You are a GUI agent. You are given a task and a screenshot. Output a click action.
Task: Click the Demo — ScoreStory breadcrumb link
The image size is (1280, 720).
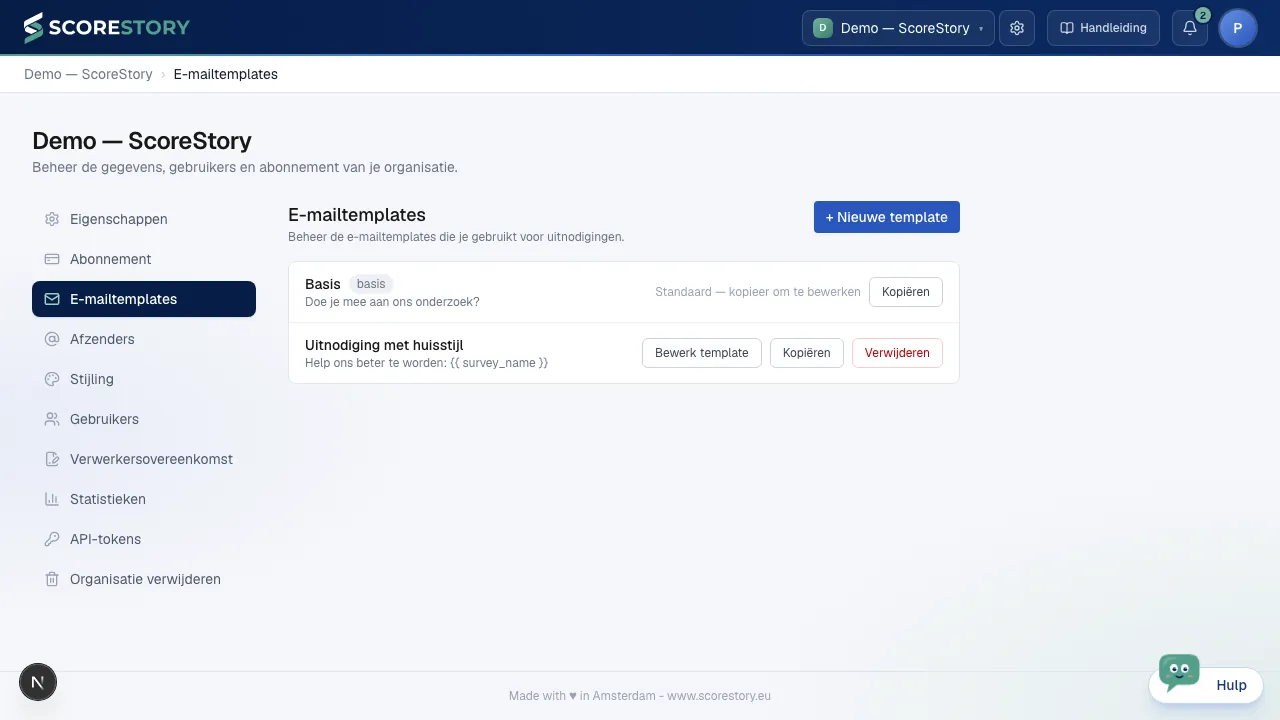pos(88,74)
